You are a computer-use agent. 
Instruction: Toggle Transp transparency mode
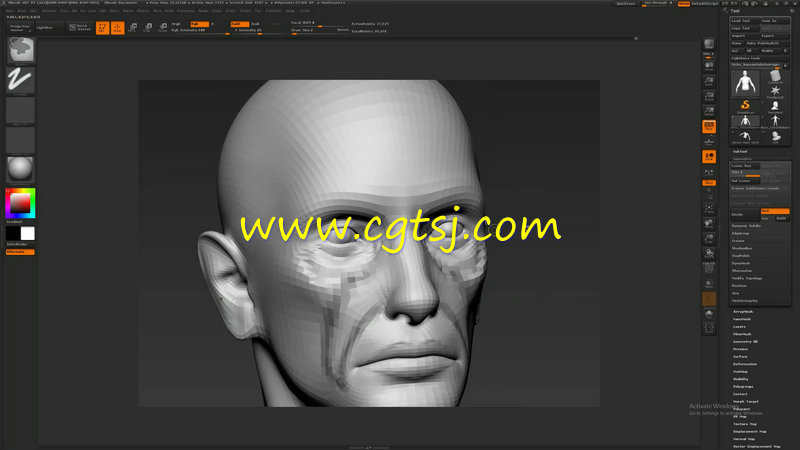click(x=709, y=284)
